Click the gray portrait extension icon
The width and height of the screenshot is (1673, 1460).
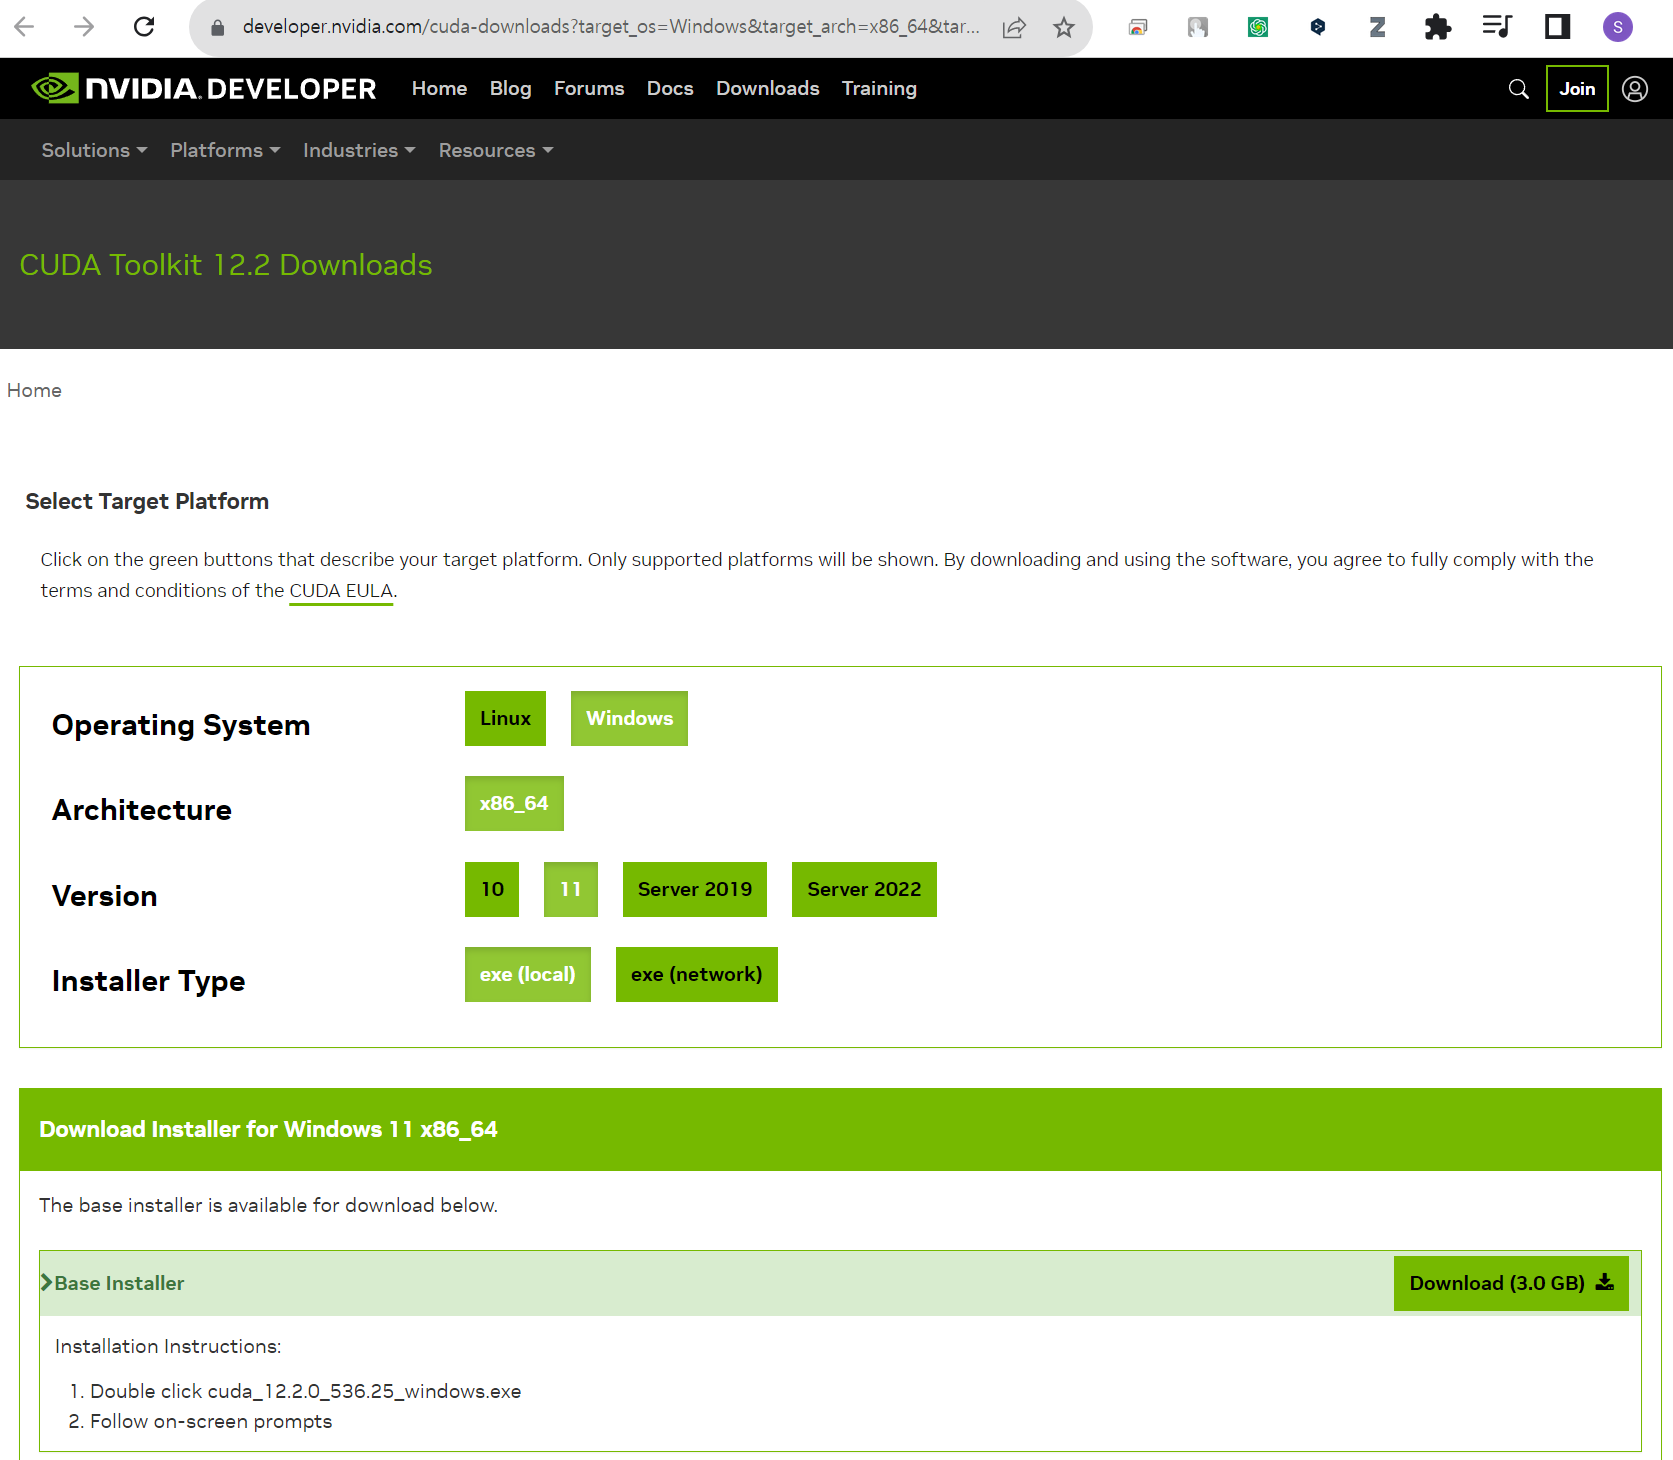pos(1198,28)
